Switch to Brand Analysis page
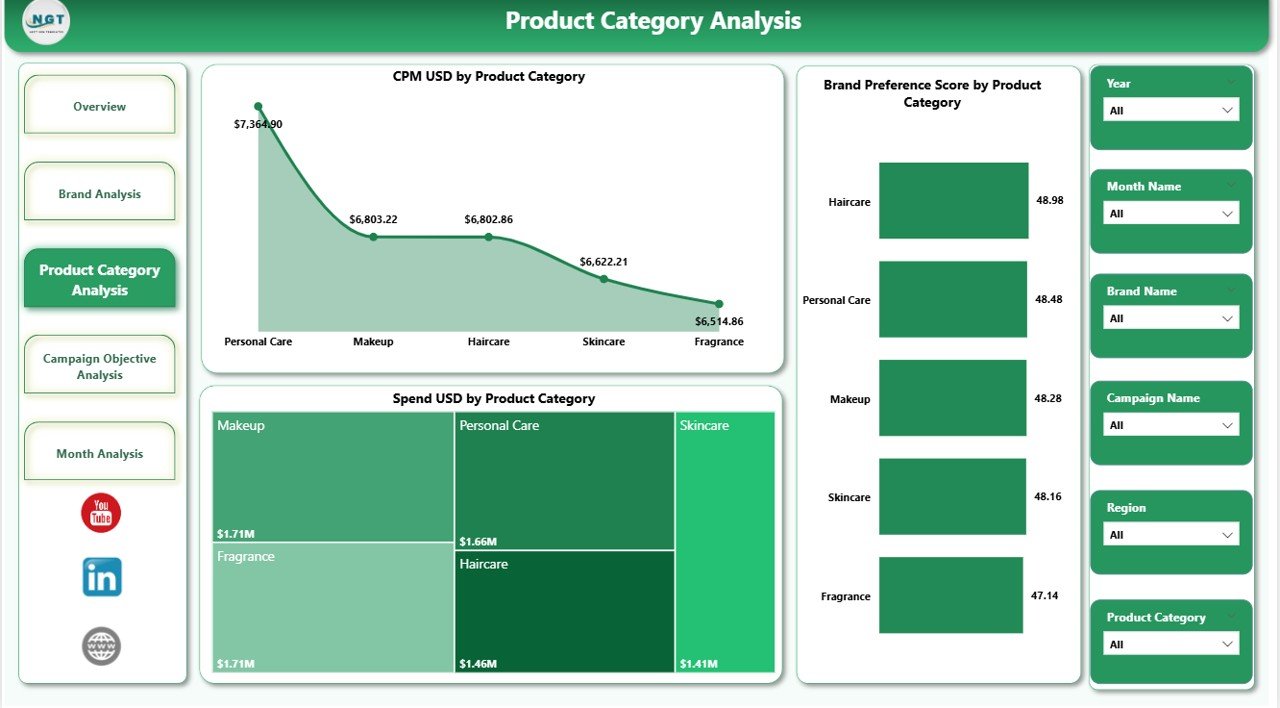This screenshot has height=708, width=1280. pos(100,193)
